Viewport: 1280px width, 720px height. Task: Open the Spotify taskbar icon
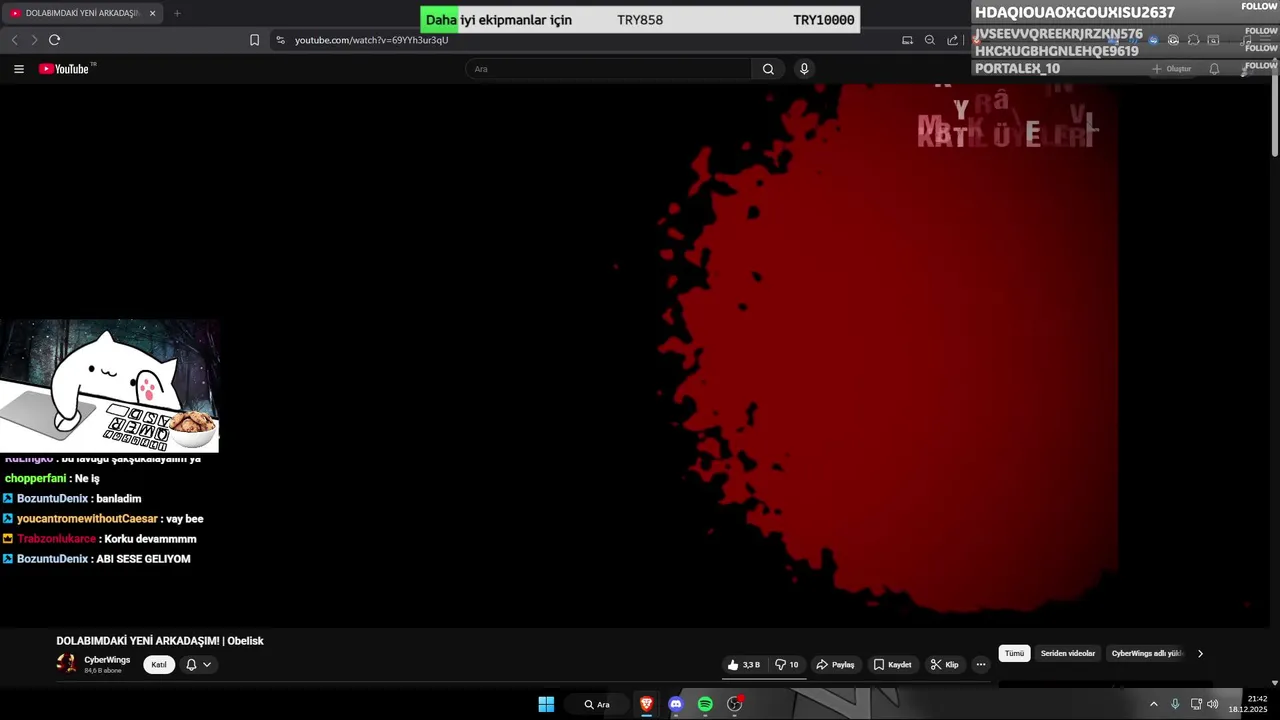pyautogui.click(x=705, y=704)
